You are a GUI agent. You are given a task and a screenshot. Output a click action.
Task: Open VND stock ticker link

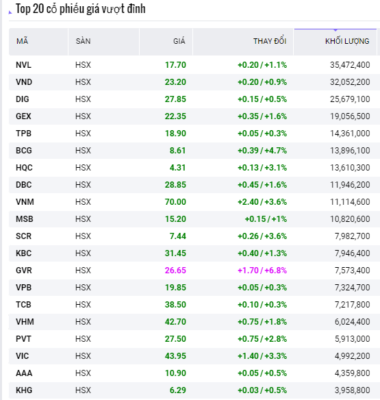point(24,82)
